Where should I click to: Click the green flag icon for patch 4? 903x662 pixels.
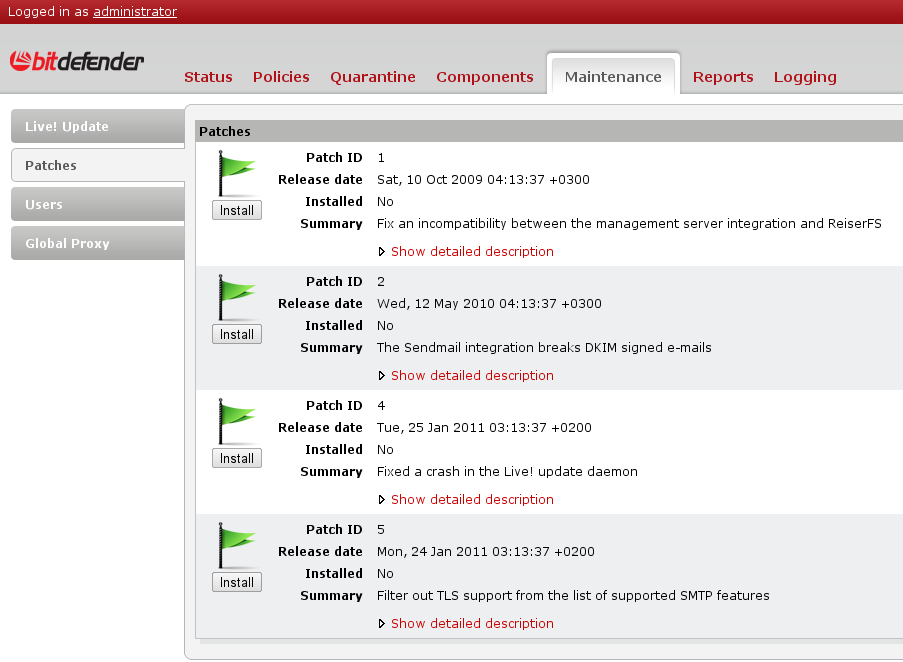[x=237, y=422]
